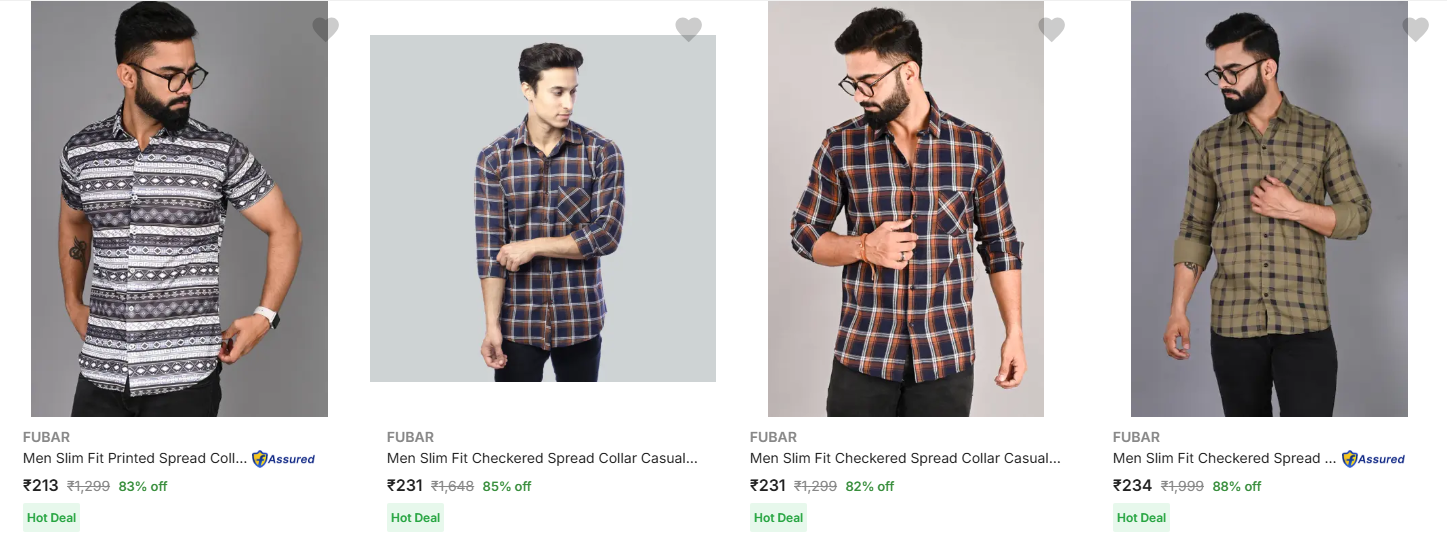The image size is (1447, 540).
Task: Toggle wishlist heart on navy checkered shirt
Action: pos(688,29)
